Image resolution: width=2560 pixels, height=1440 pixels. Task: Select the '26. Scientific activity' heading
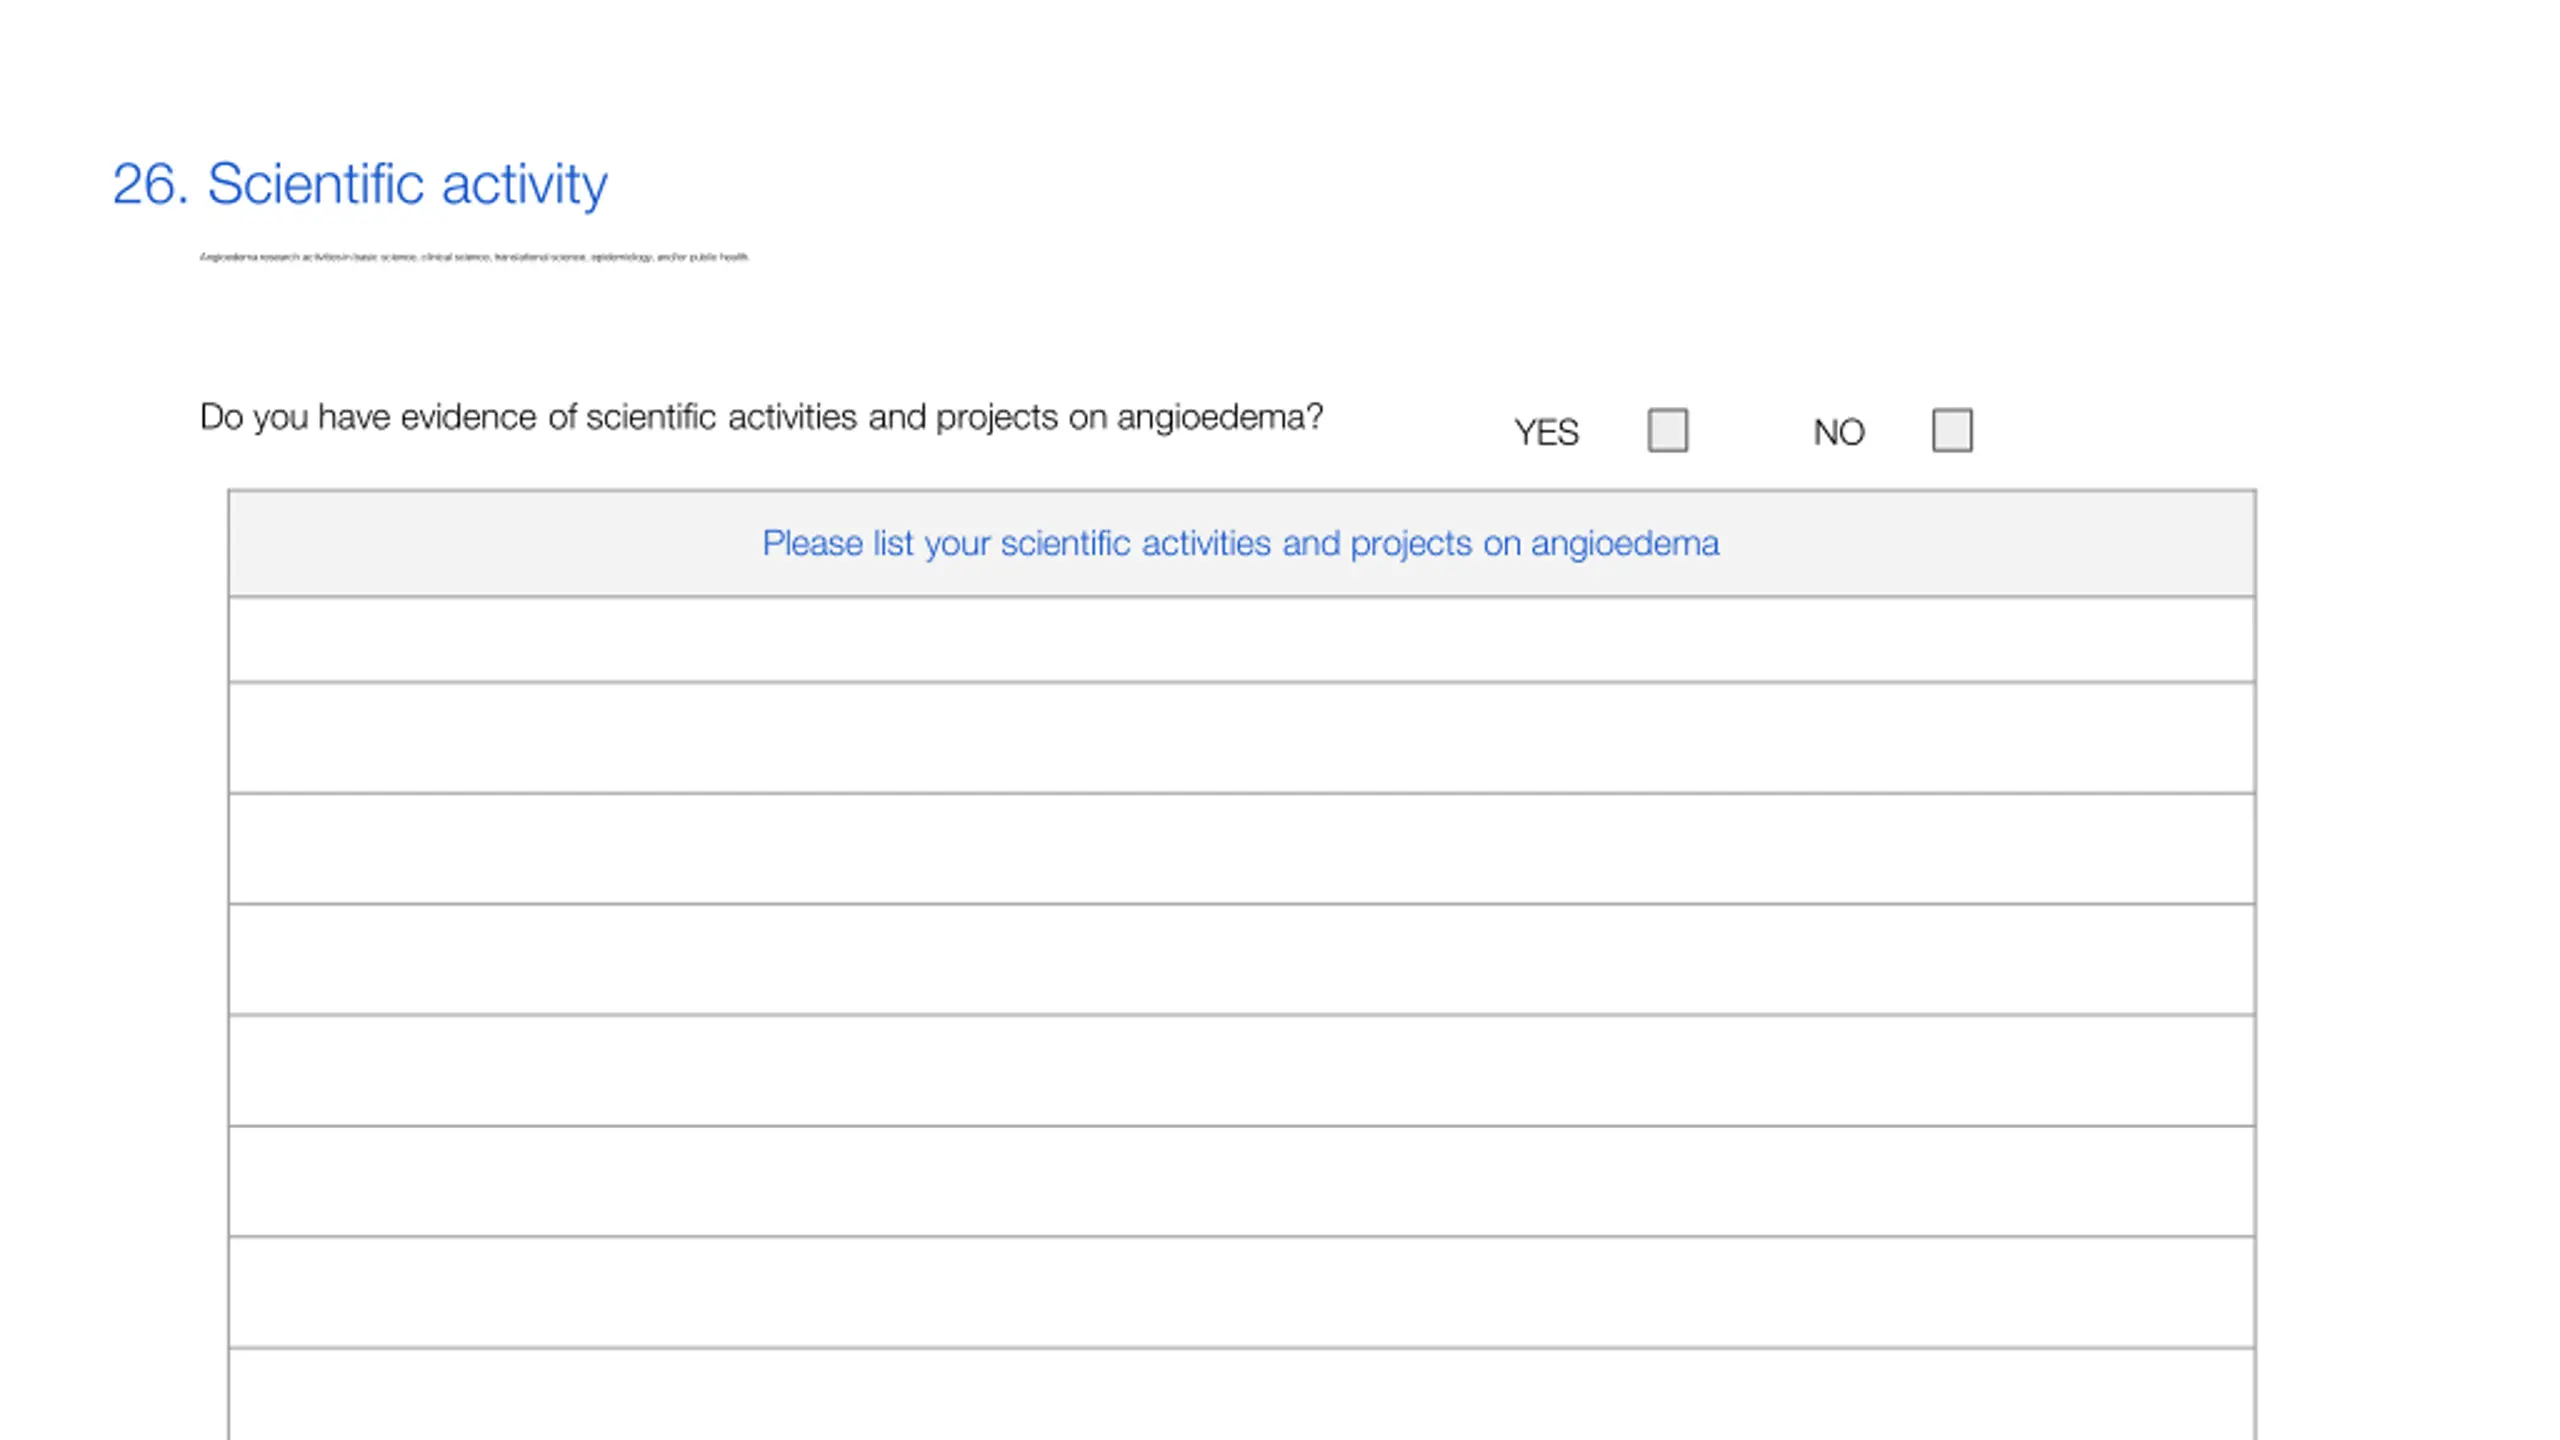(x=360, y=184)
